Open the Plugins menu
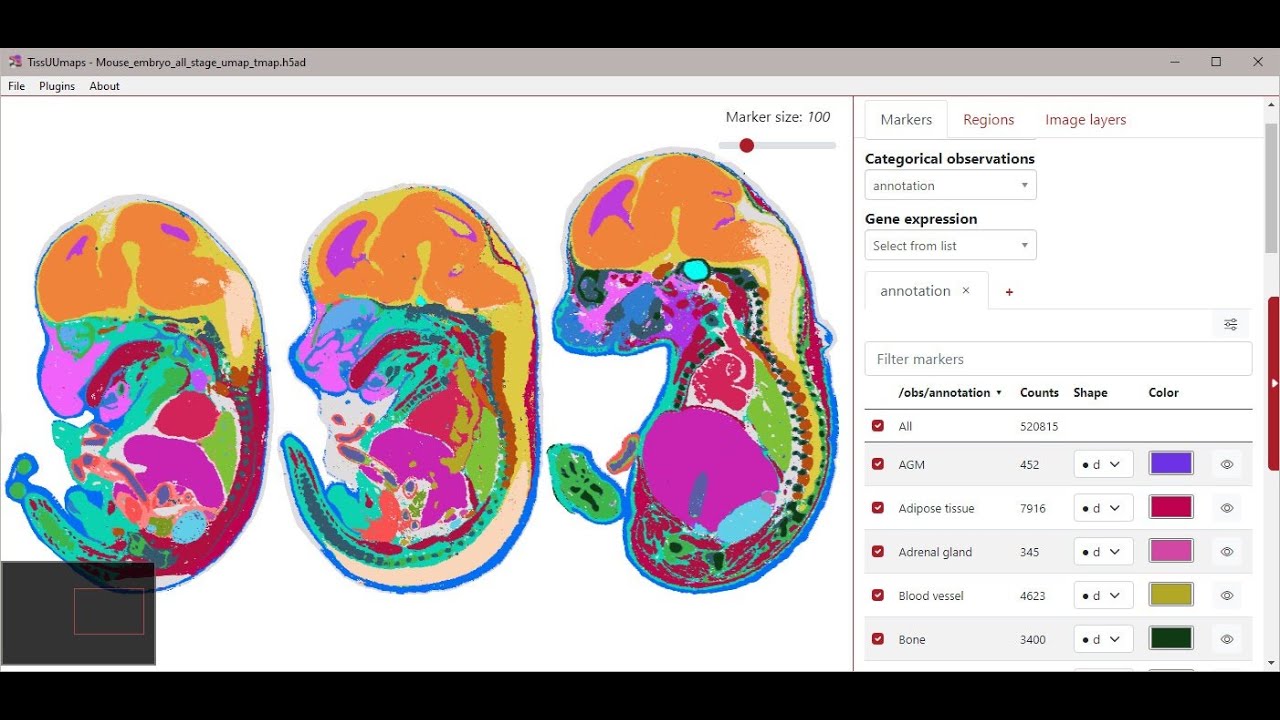1280x720 pixels. point(57,86)
